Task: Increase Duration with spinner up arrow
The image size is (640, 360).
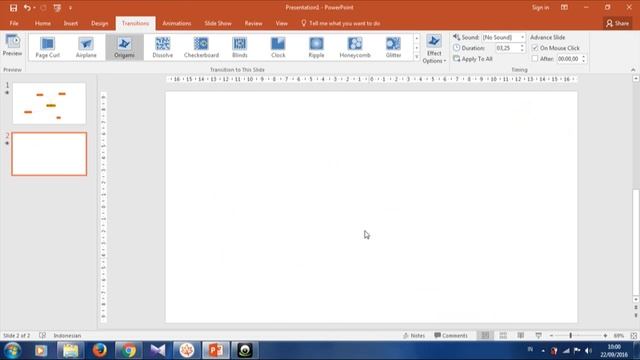Action: (x=522, y=46)
